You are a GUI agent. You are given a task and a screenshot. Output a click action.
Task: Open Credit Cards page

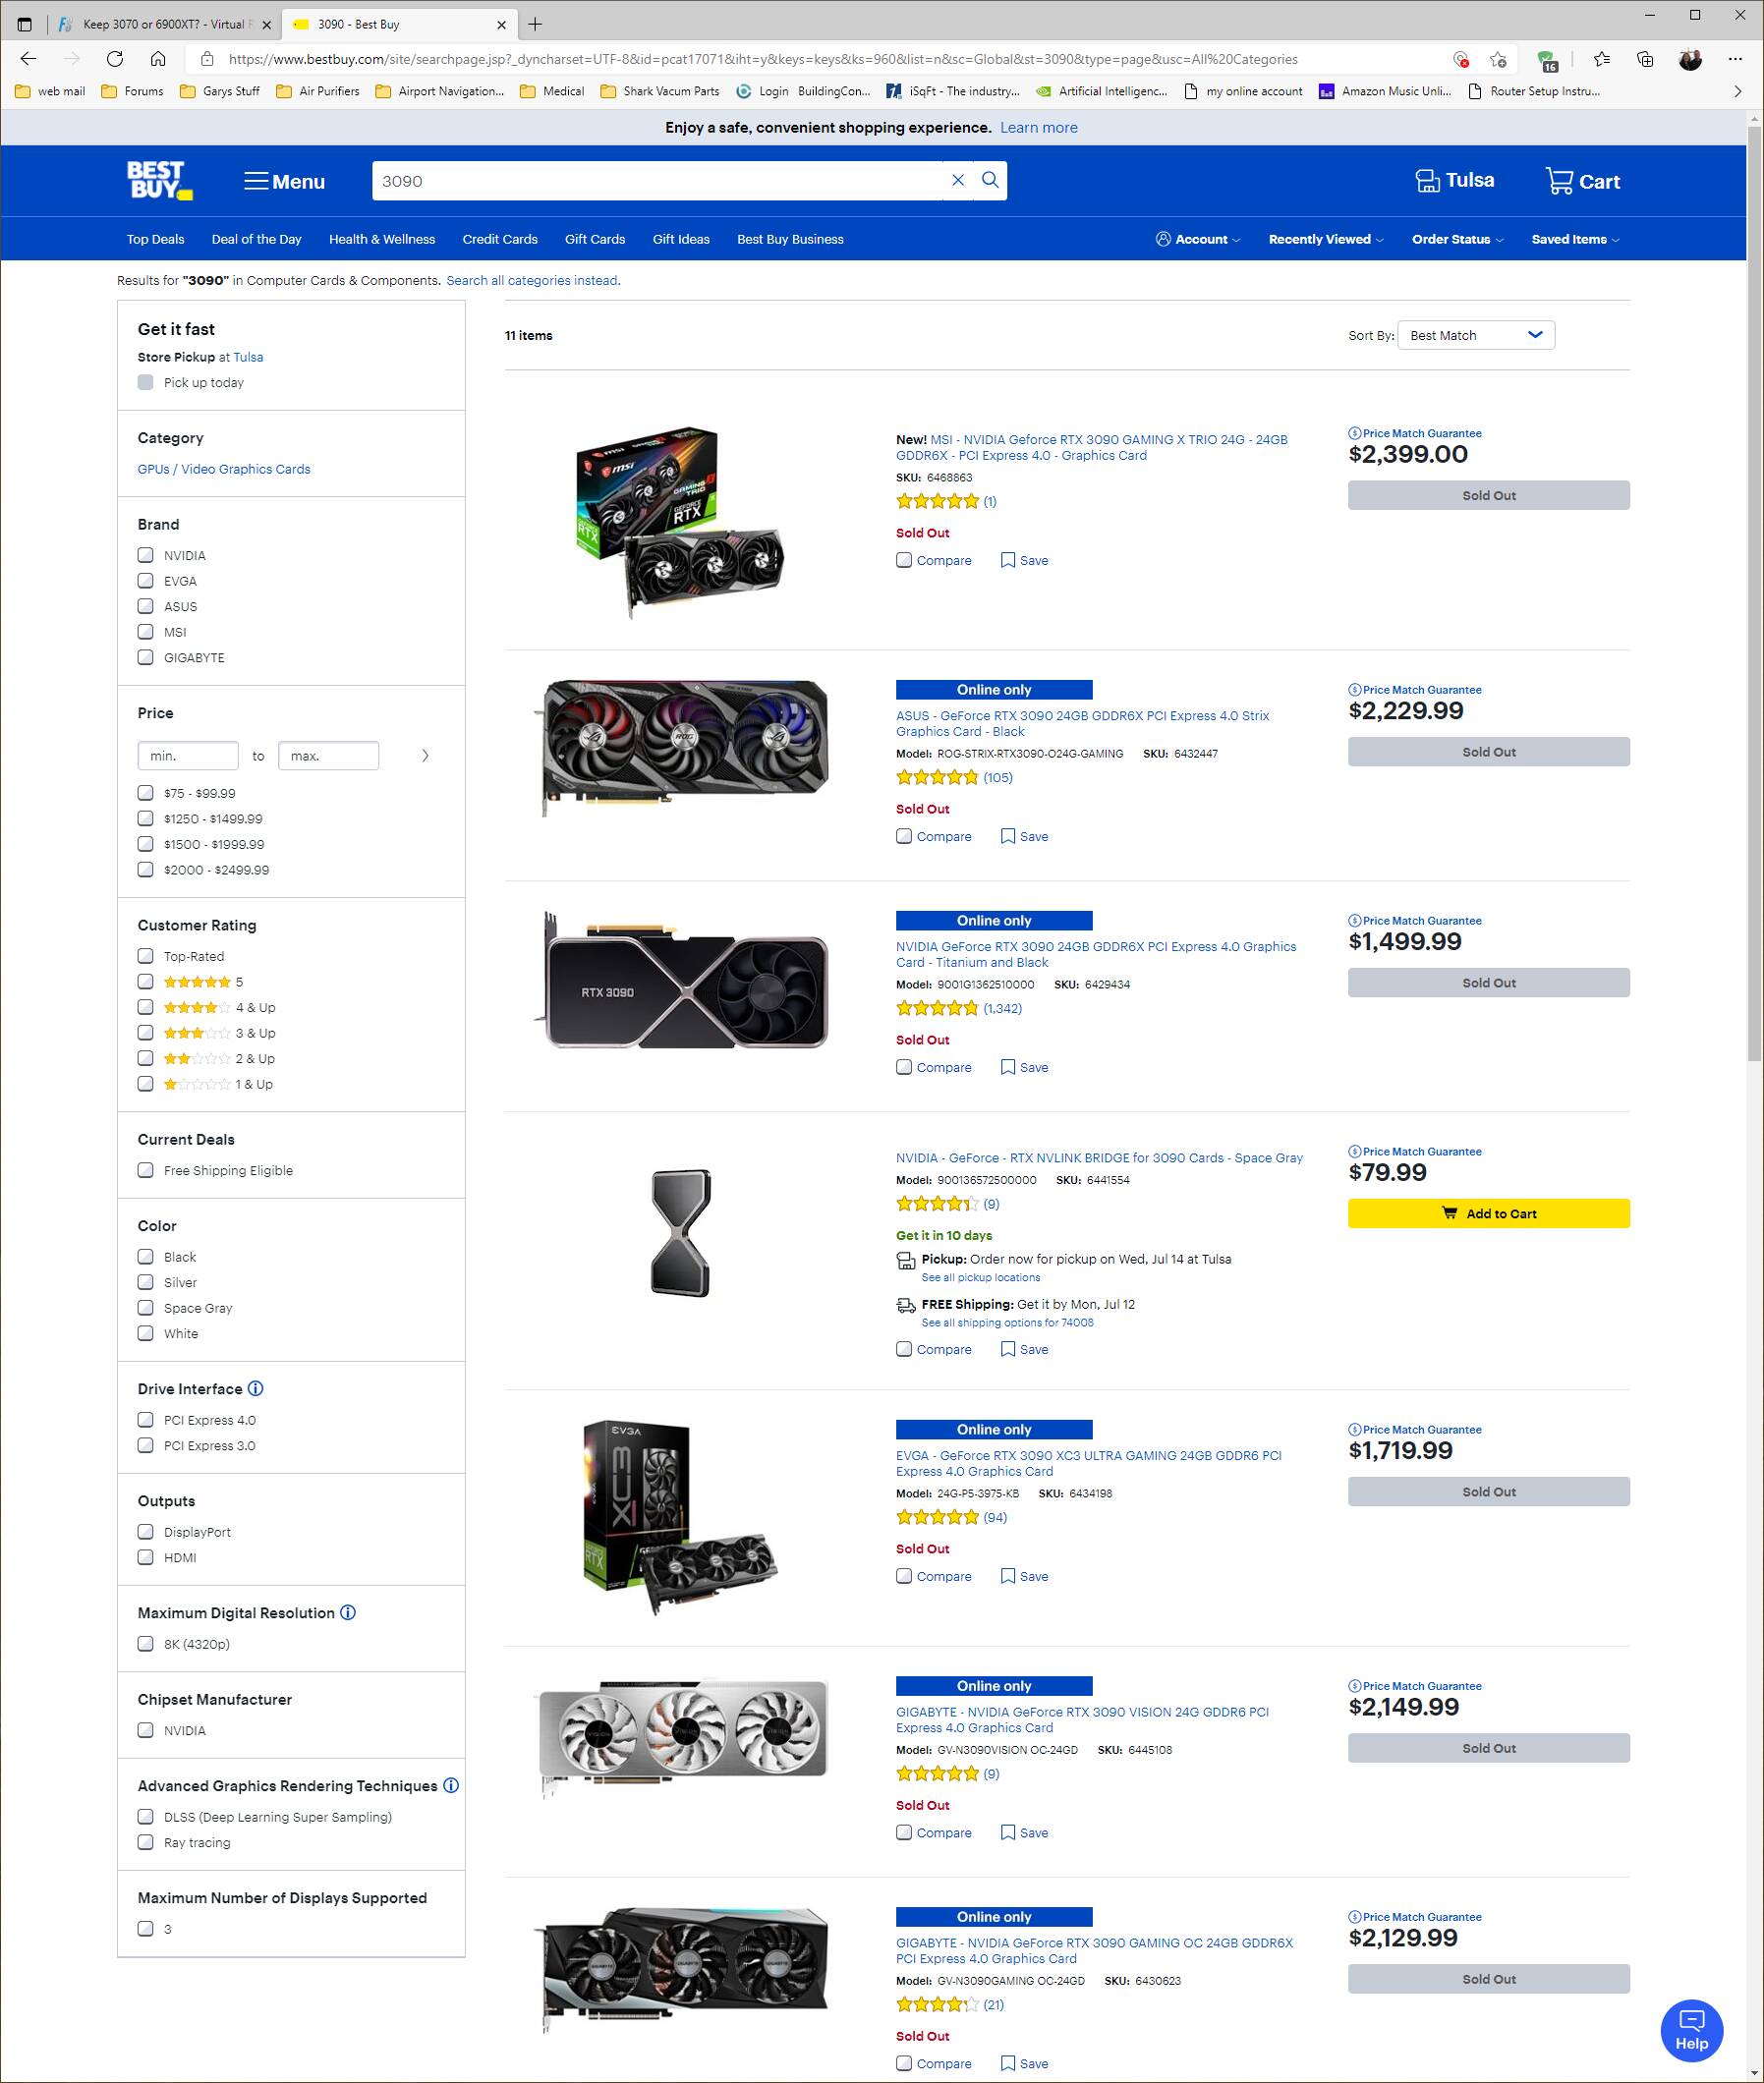[500, 239]
